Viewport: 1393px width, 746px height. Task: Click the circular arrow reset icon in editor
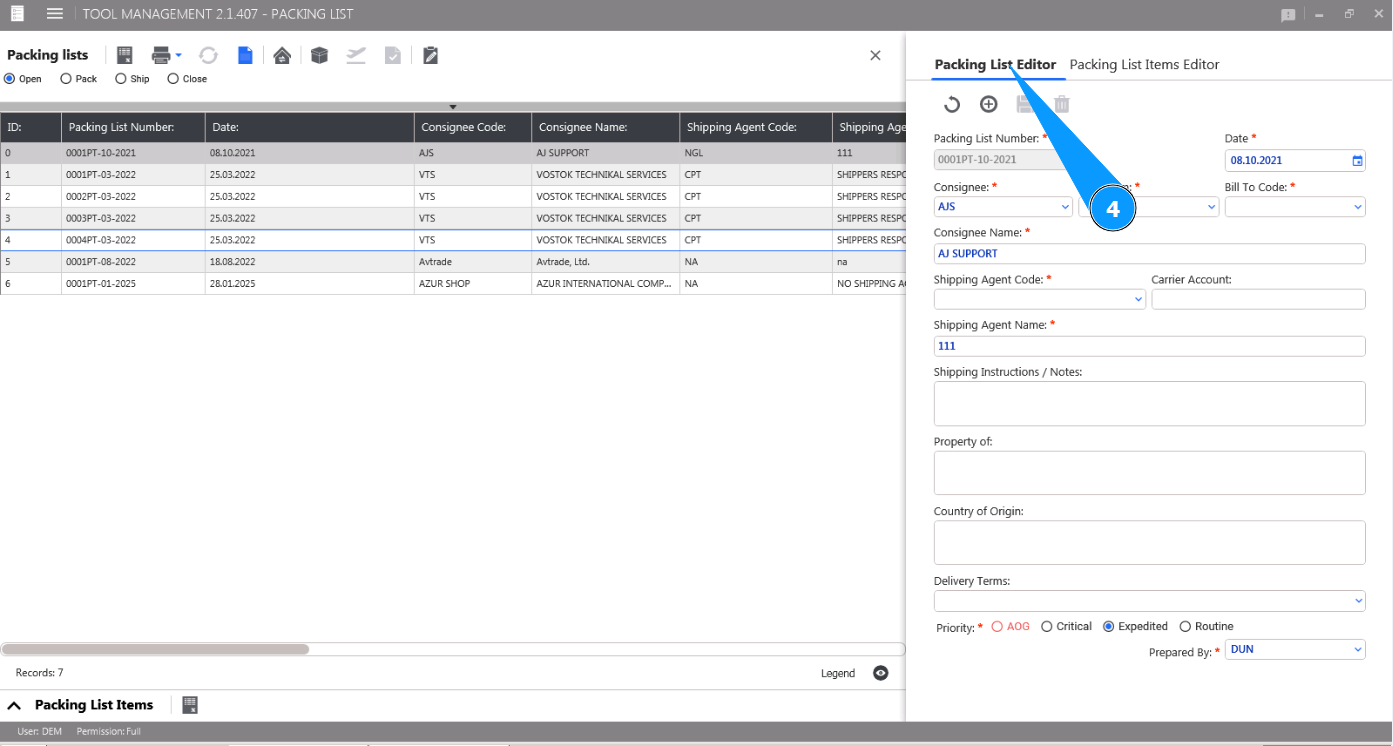[x=951, y=104]
